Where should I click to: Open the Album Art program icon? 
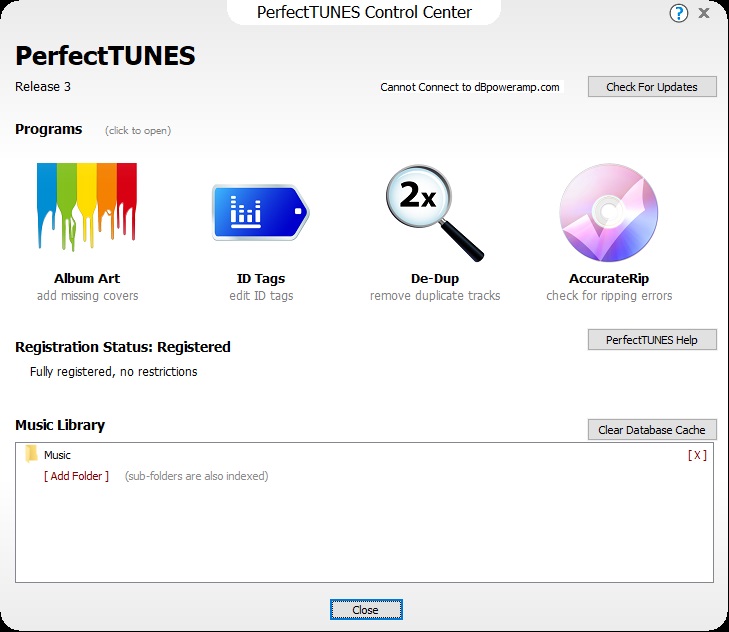87,206
